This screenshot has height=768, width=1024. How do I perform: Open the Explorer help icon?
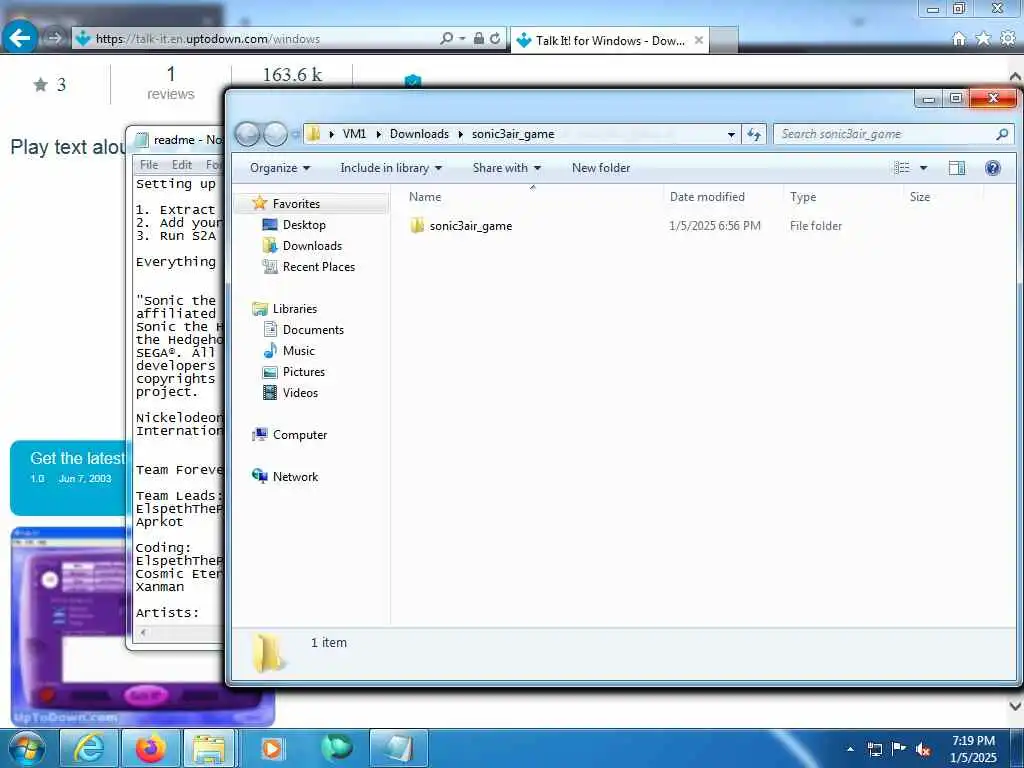pos(993,168)
